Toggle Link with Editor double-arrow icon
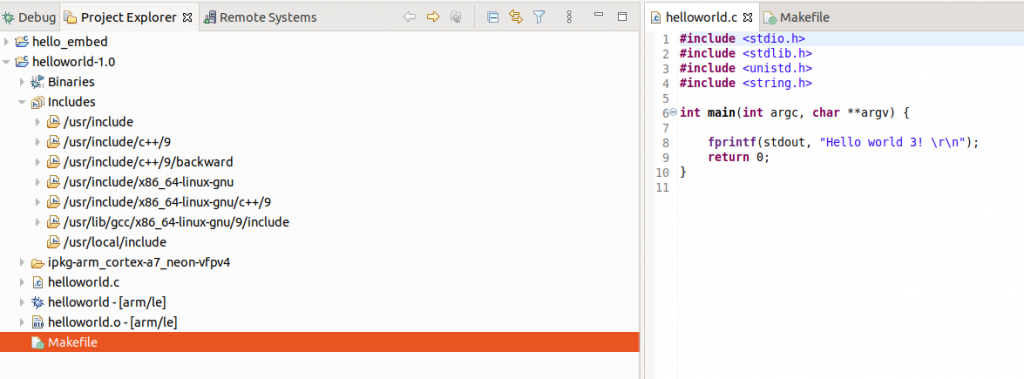Viewport: 1024px width, 379px height. (x=516, y=17)
